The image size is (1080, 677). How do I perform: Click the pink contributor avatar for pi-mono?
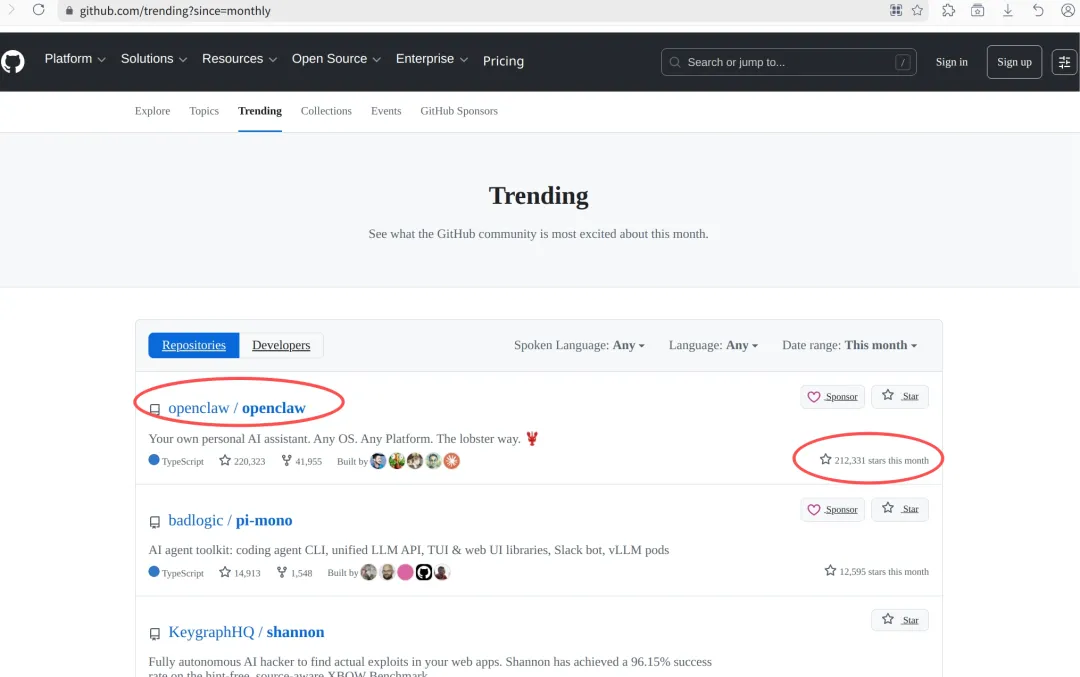405,572
